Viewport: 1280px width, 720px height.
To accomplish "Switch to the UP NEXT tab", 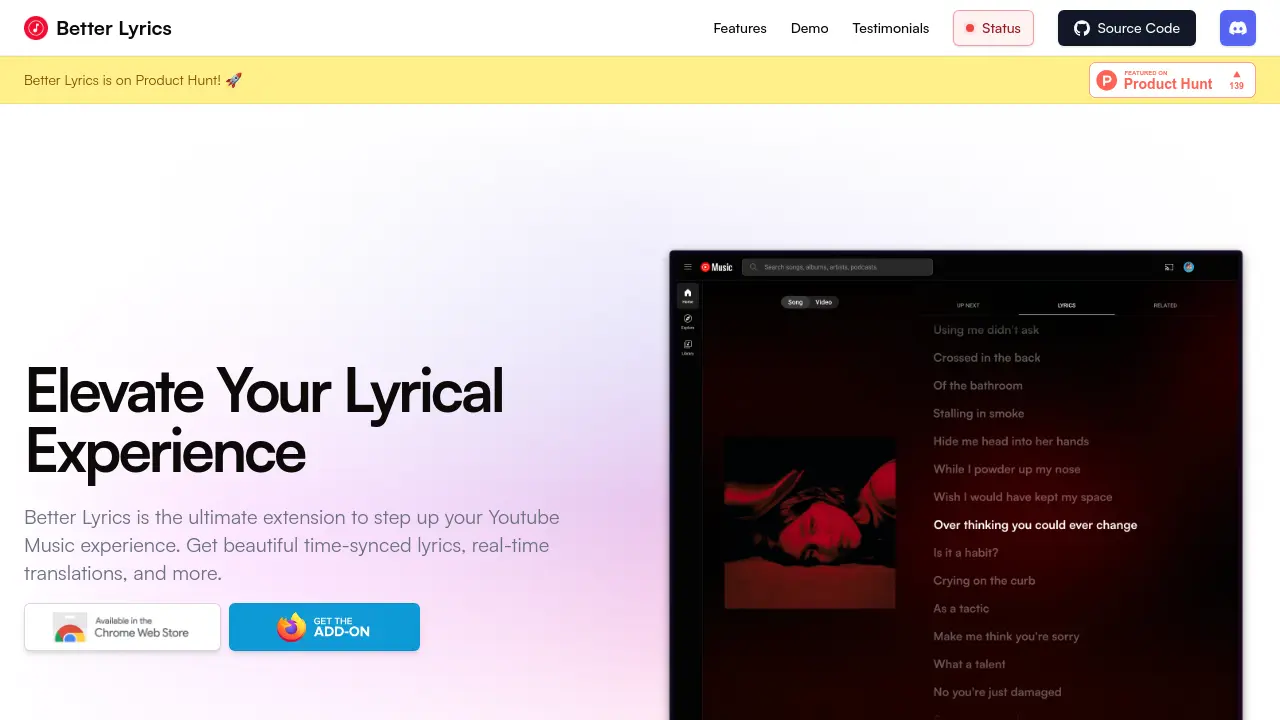I will tap(968, 305).
